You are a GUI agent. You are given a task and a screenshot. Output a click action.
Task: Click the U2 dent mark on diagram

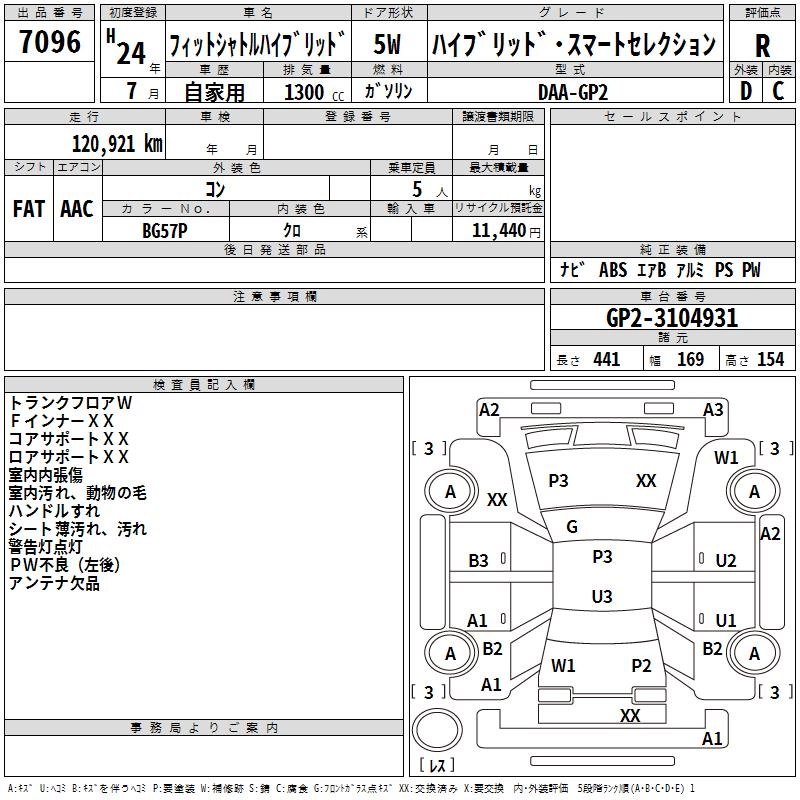coord(726,561)
